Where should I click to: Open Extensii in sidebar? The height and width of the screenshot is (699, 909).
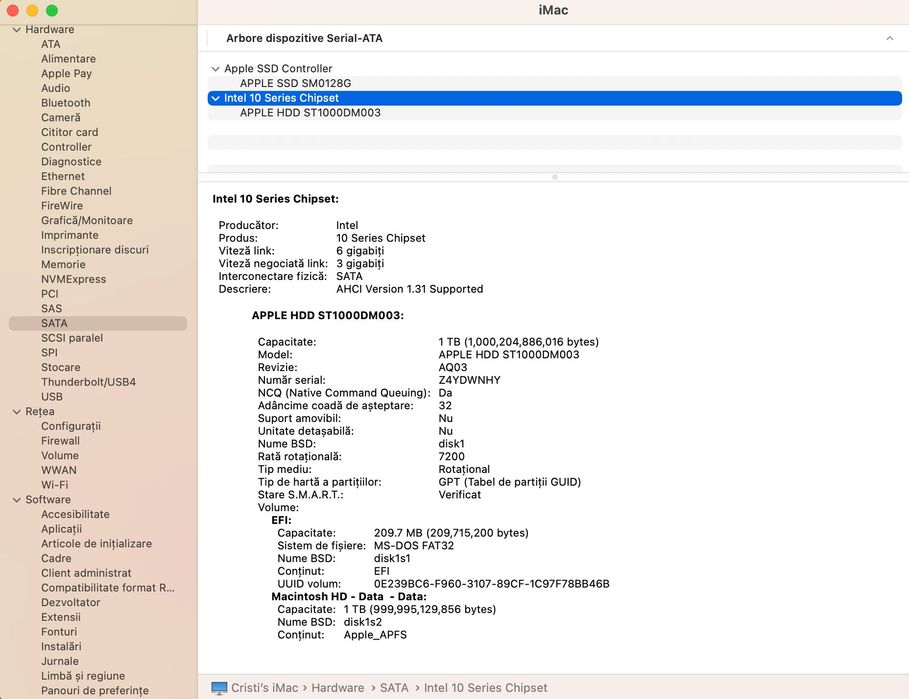coord(61,617)
